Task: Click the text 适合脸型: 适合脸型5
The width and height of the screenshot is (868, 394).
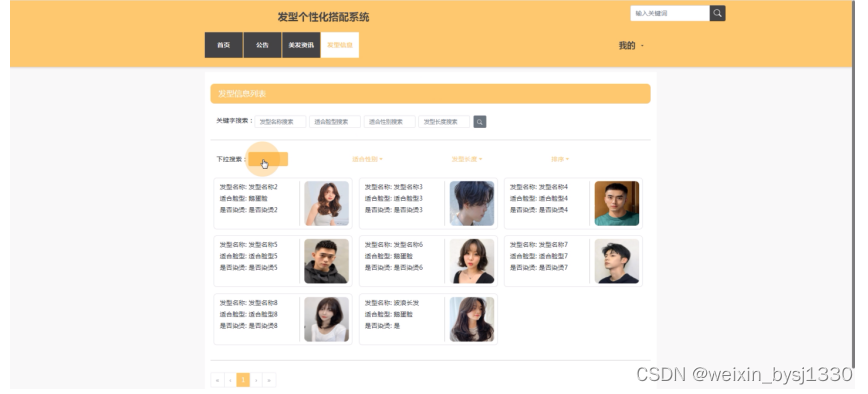Action: [249, 256]
